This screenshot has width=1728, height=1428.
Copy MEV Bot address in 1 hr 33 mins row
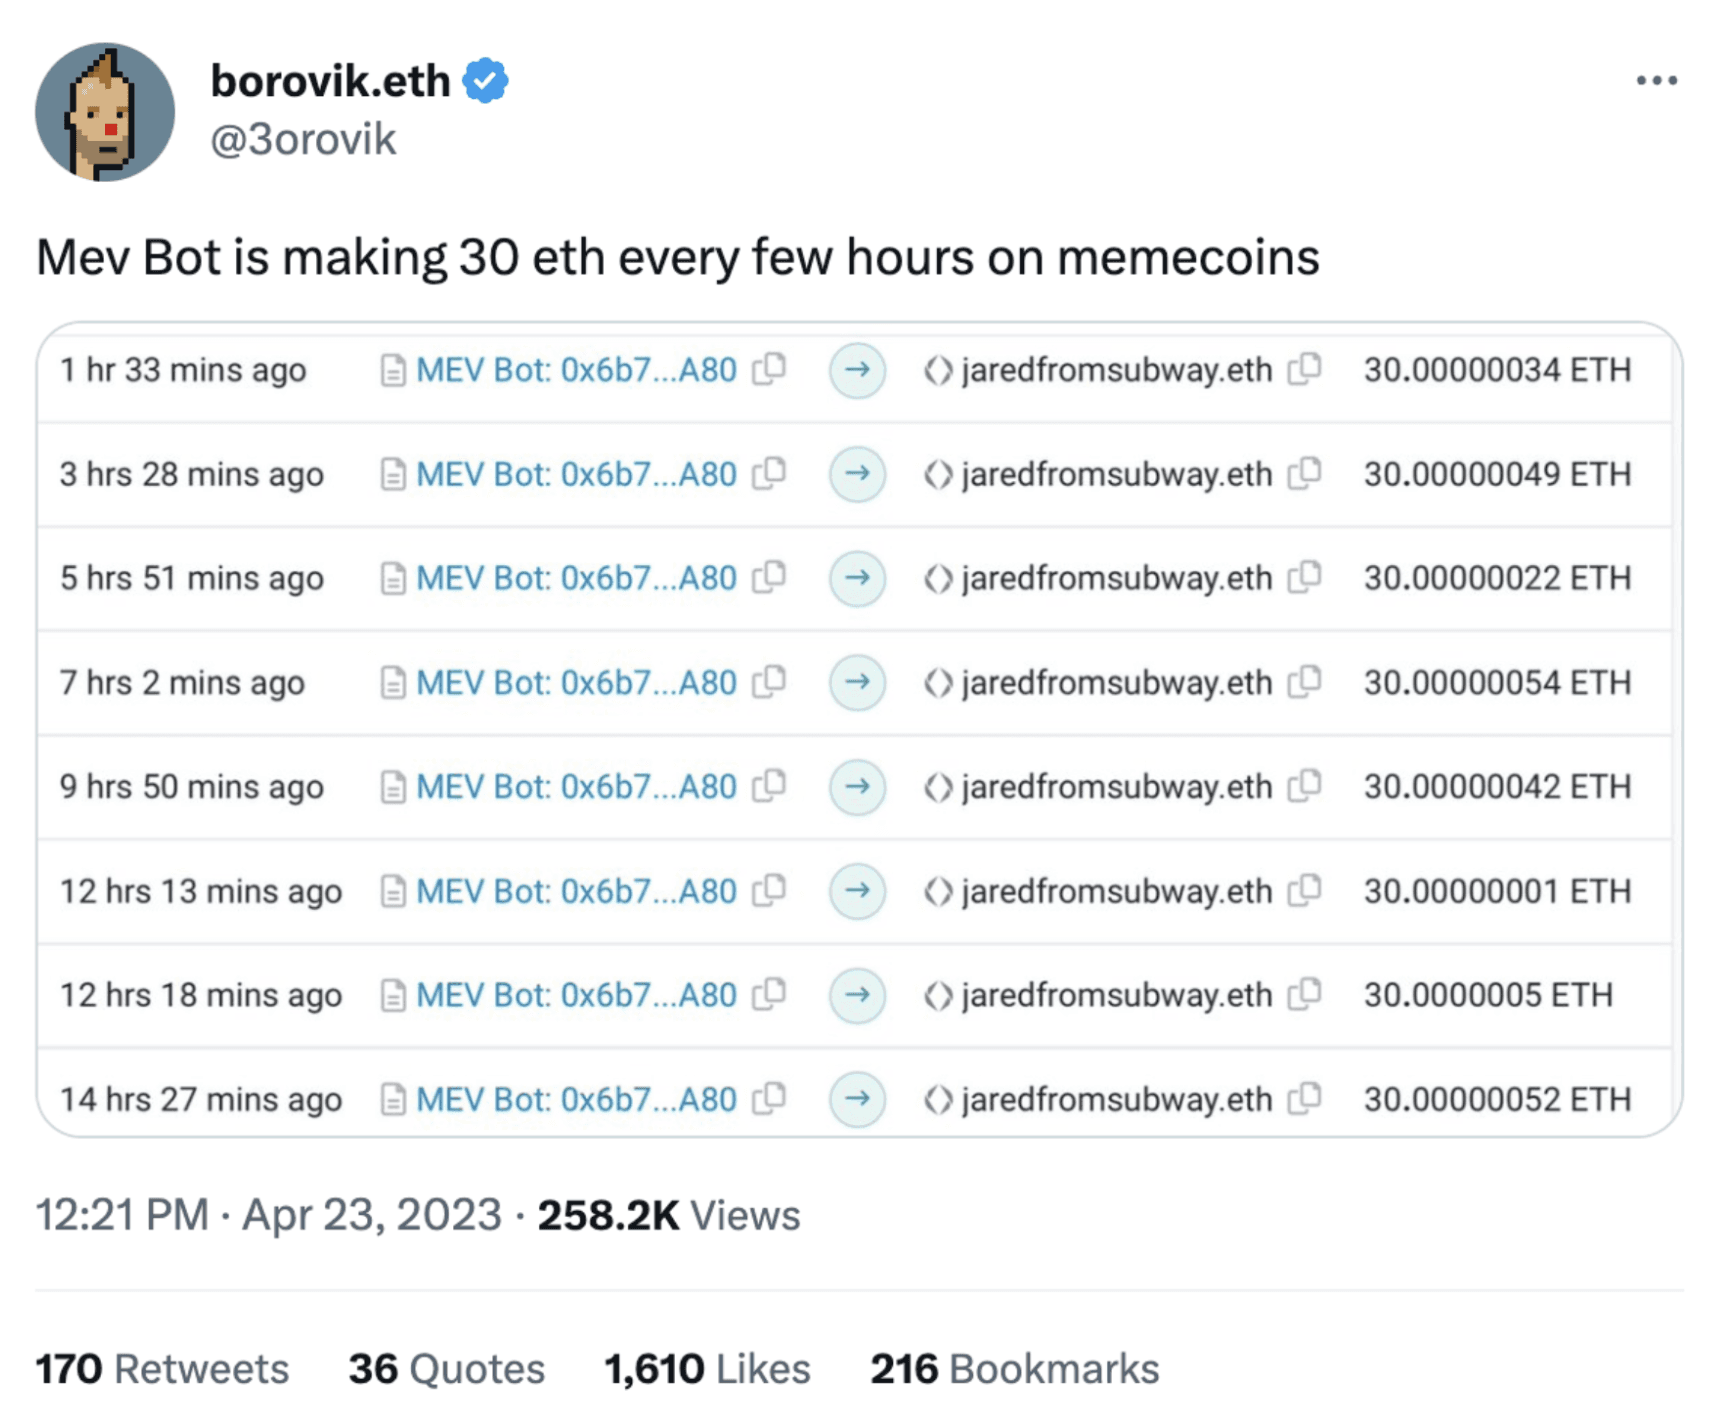click(x=769, y=369)
